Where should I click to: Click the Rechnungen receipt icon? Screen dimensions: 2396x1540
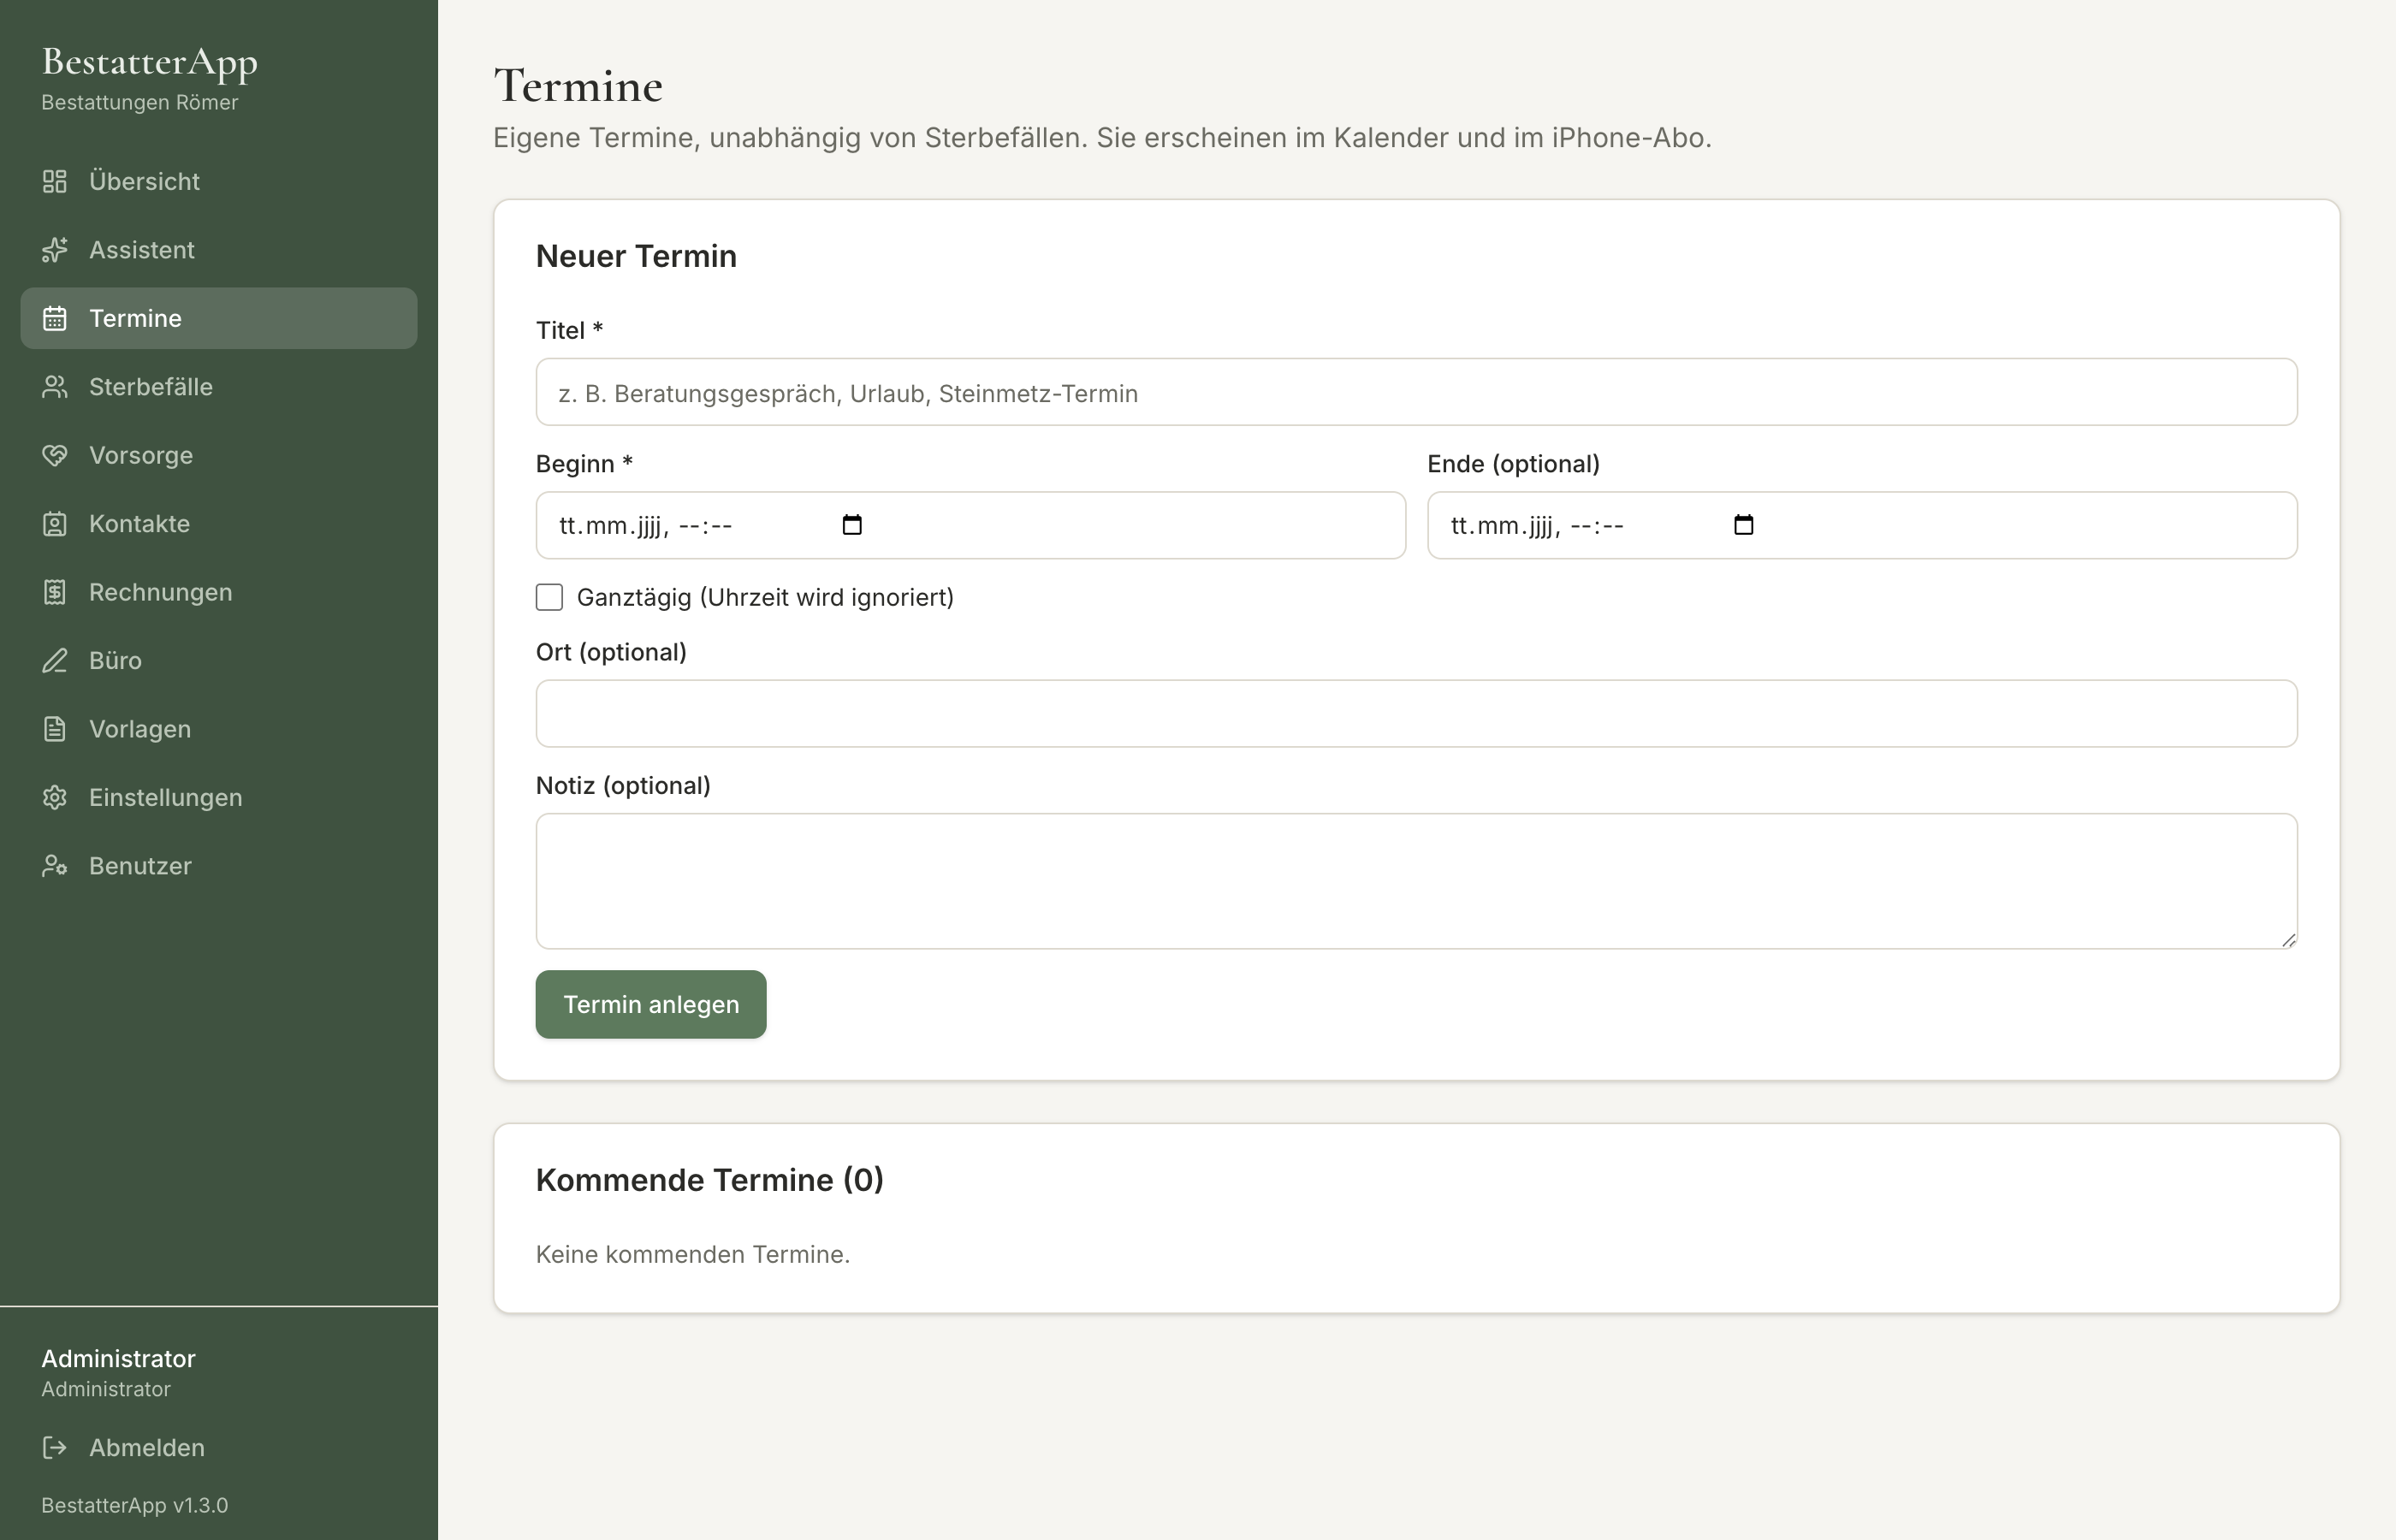click(x=54, y=592)
